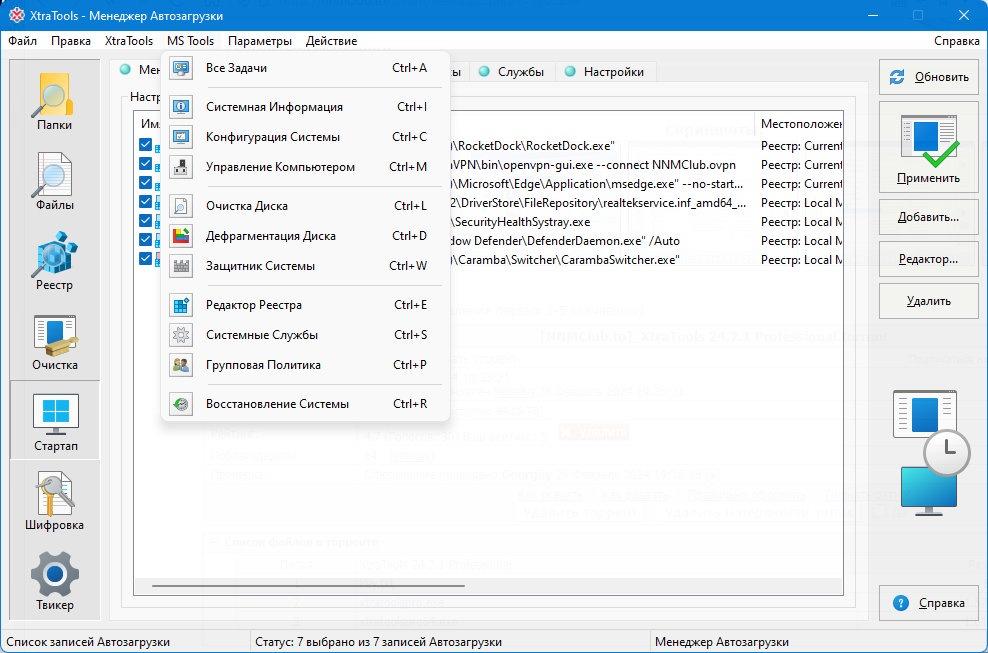Switch to the Службы tab
The width and height of the screenshot is (988, 653).
pyautogui.click(x=511, y=72)
